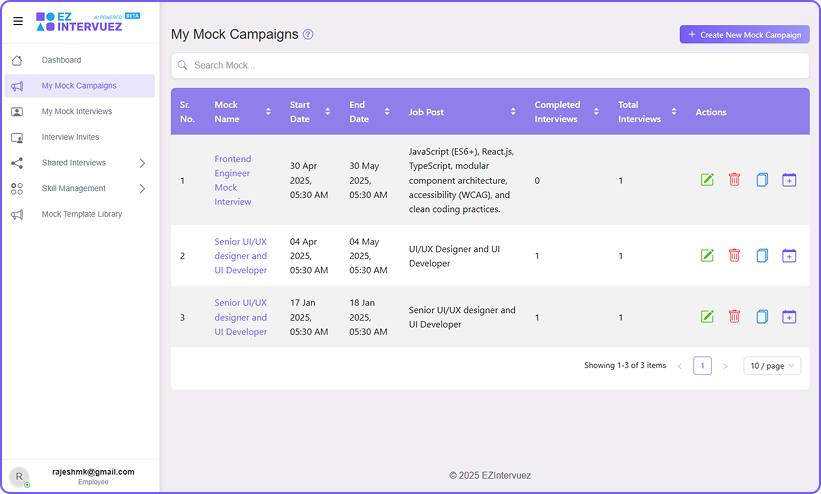Click the My Mock Interviews sidebar icon
This screenshot has width=821, height=494.
[x=17, y=112]
